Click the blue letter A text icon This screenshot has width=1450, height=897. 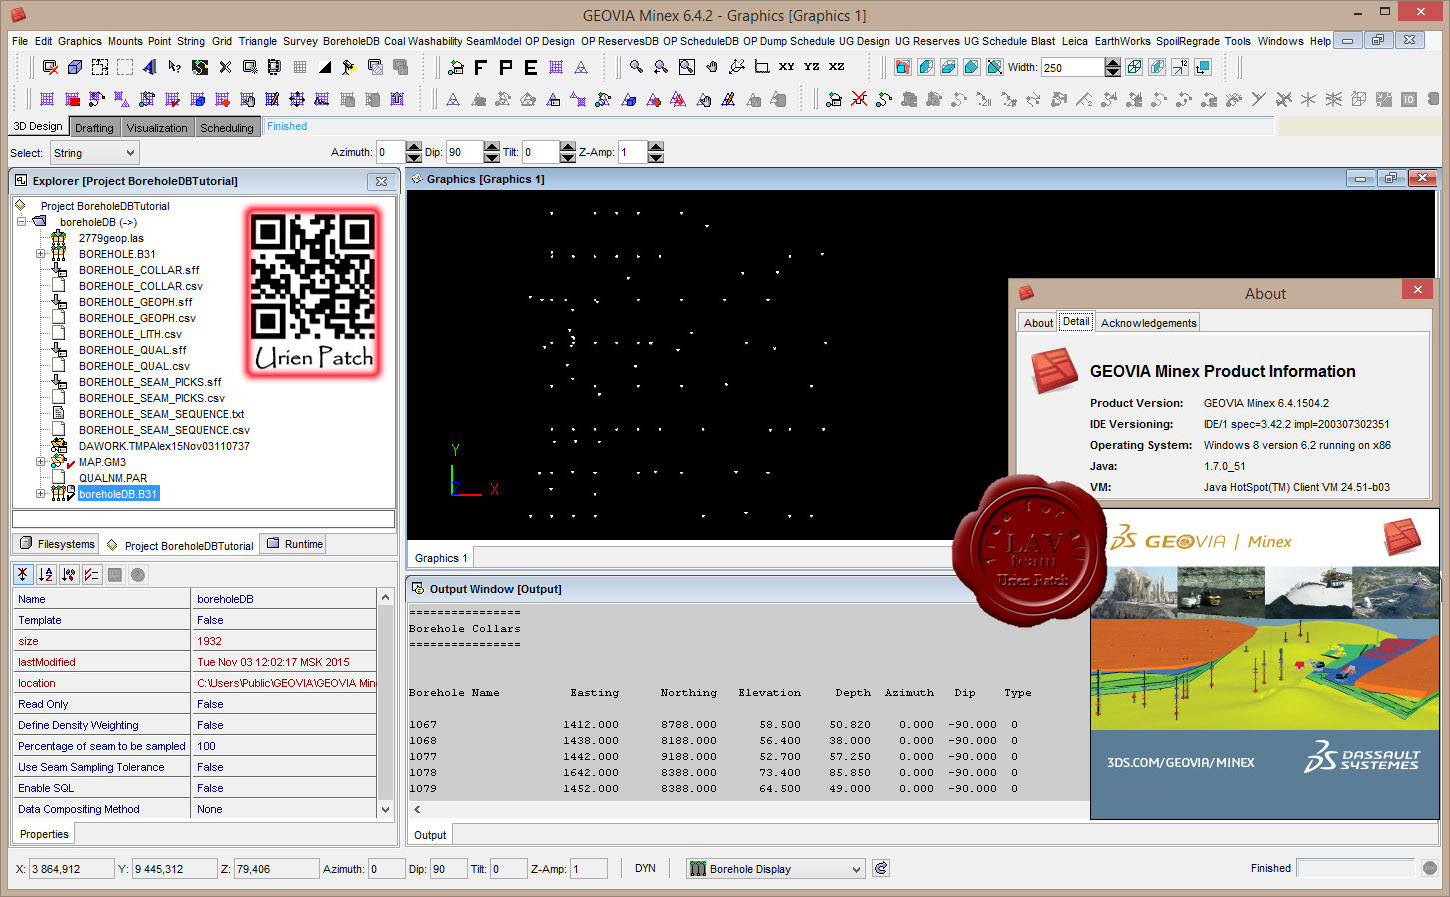pos(150,67)
